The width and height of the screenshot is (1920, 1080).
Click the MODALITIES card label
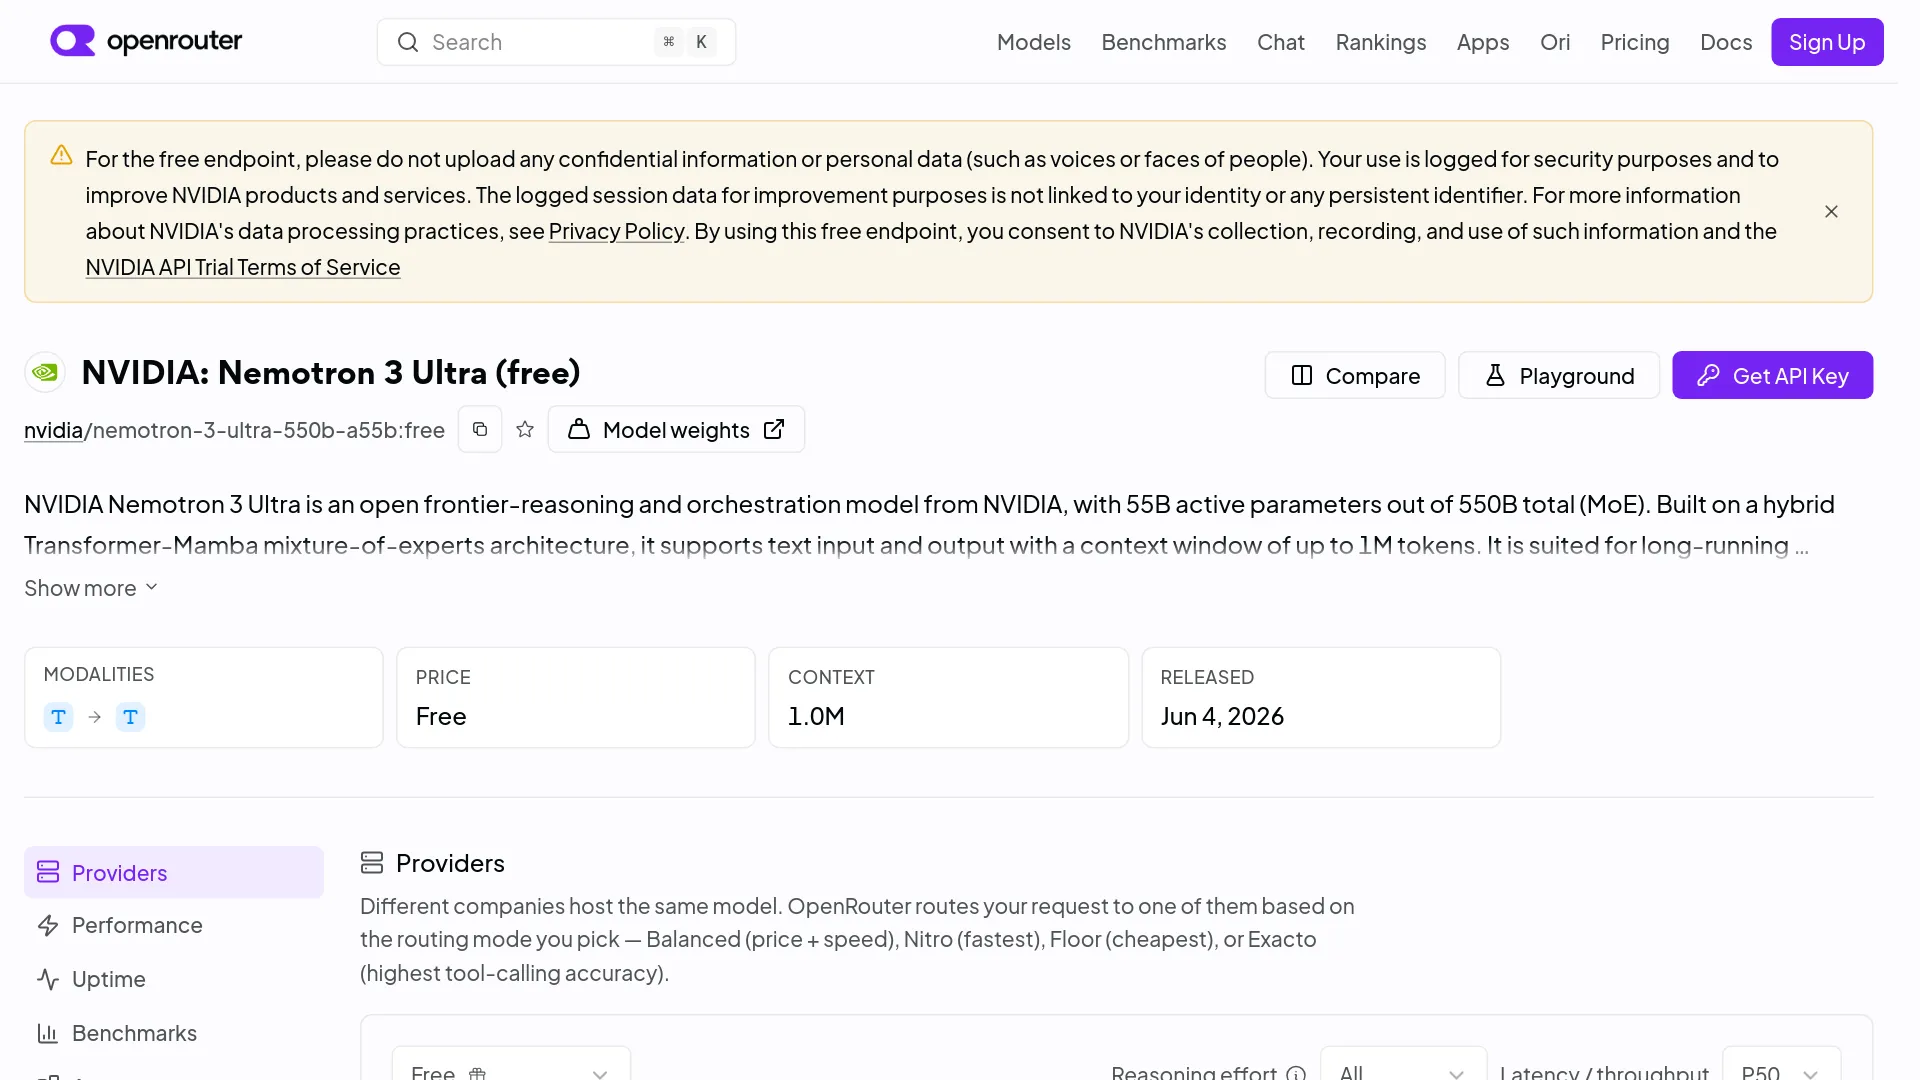[x=99, y=674]
